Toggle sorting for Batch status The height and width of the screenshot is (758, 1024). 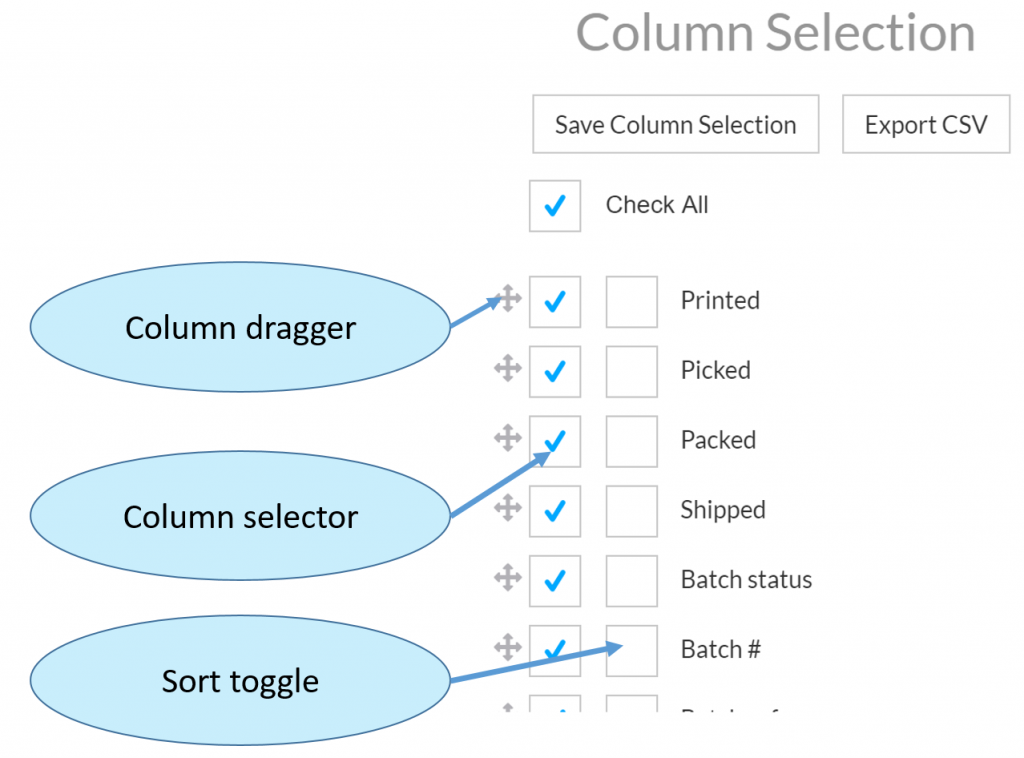point(632,581)
